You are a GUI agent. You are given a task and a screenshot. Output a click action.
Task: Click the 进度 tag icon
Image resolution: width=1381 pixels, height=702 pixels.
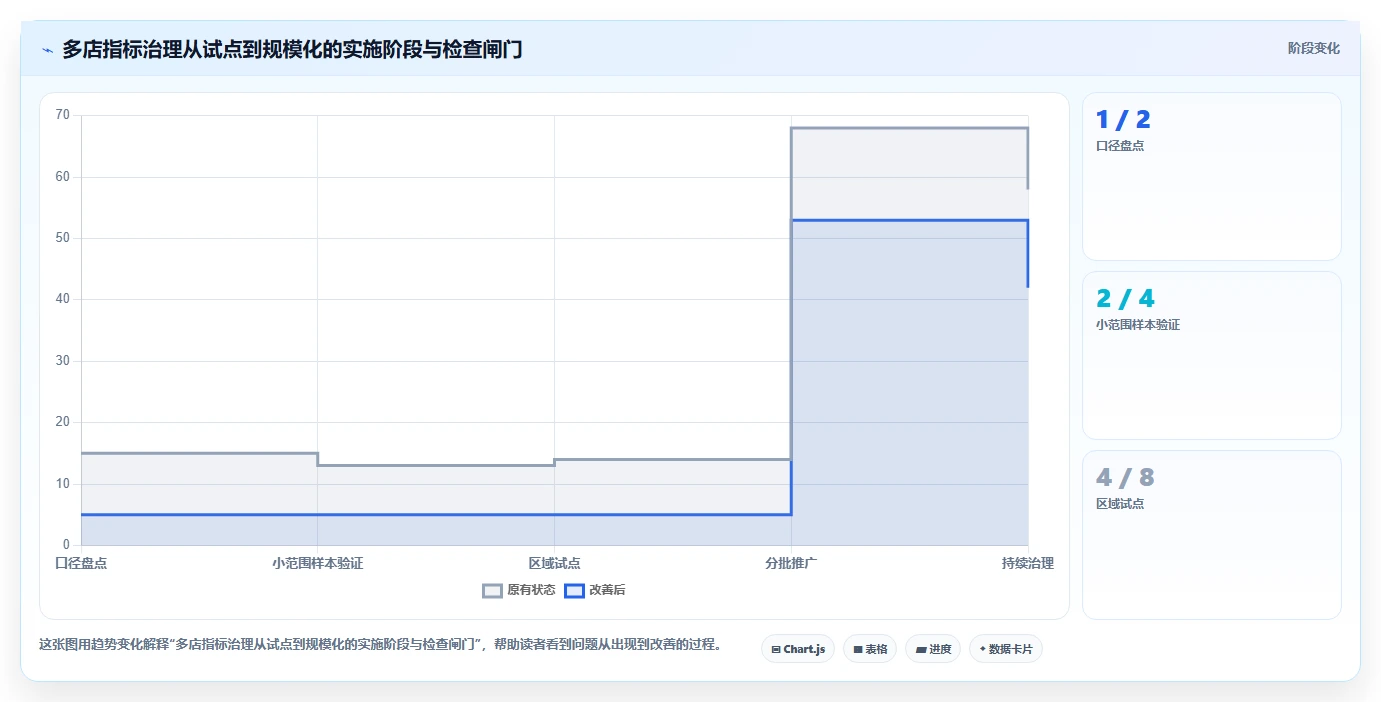920,649
